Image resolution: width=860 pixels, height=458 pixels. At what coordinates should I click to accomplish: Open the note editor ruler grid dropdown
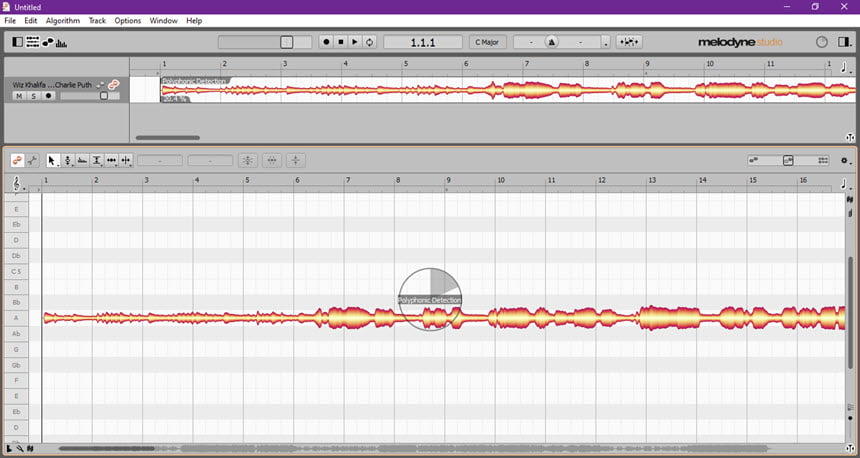click(x=845, y=184)
